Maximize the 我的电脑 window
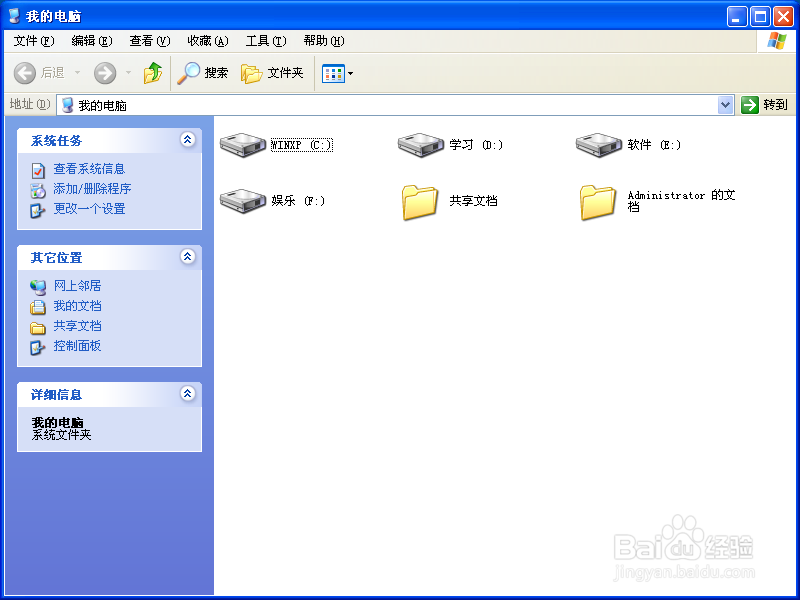Screen dimensions: 800x600 tap(760, 17)
